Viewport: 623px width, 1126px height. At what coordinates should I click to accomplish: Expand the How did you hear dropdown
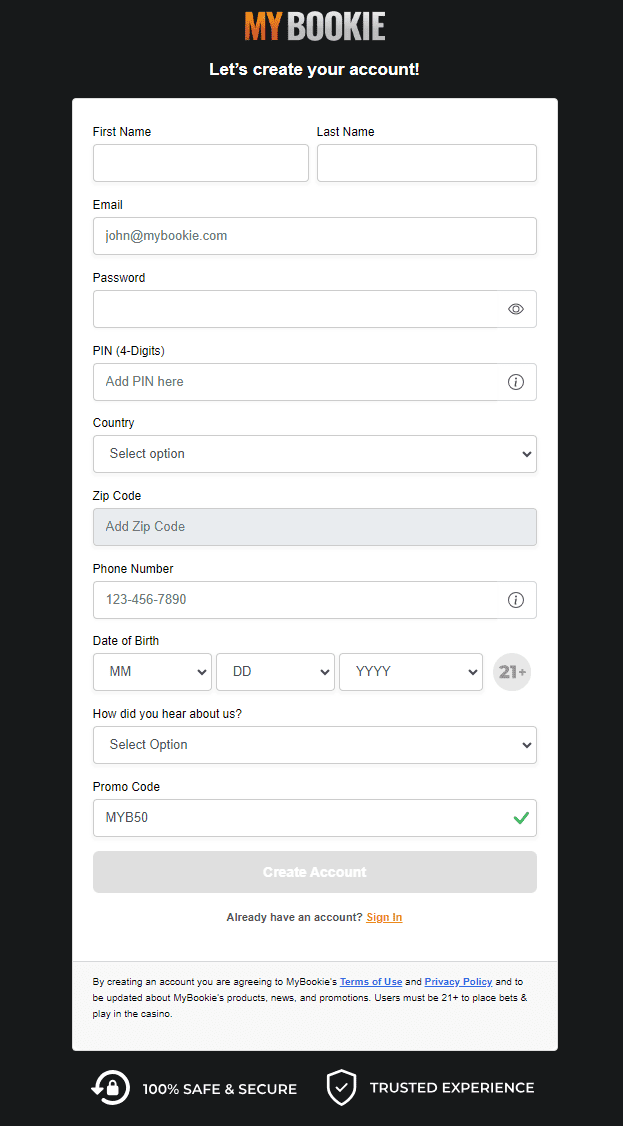[314, 744]
